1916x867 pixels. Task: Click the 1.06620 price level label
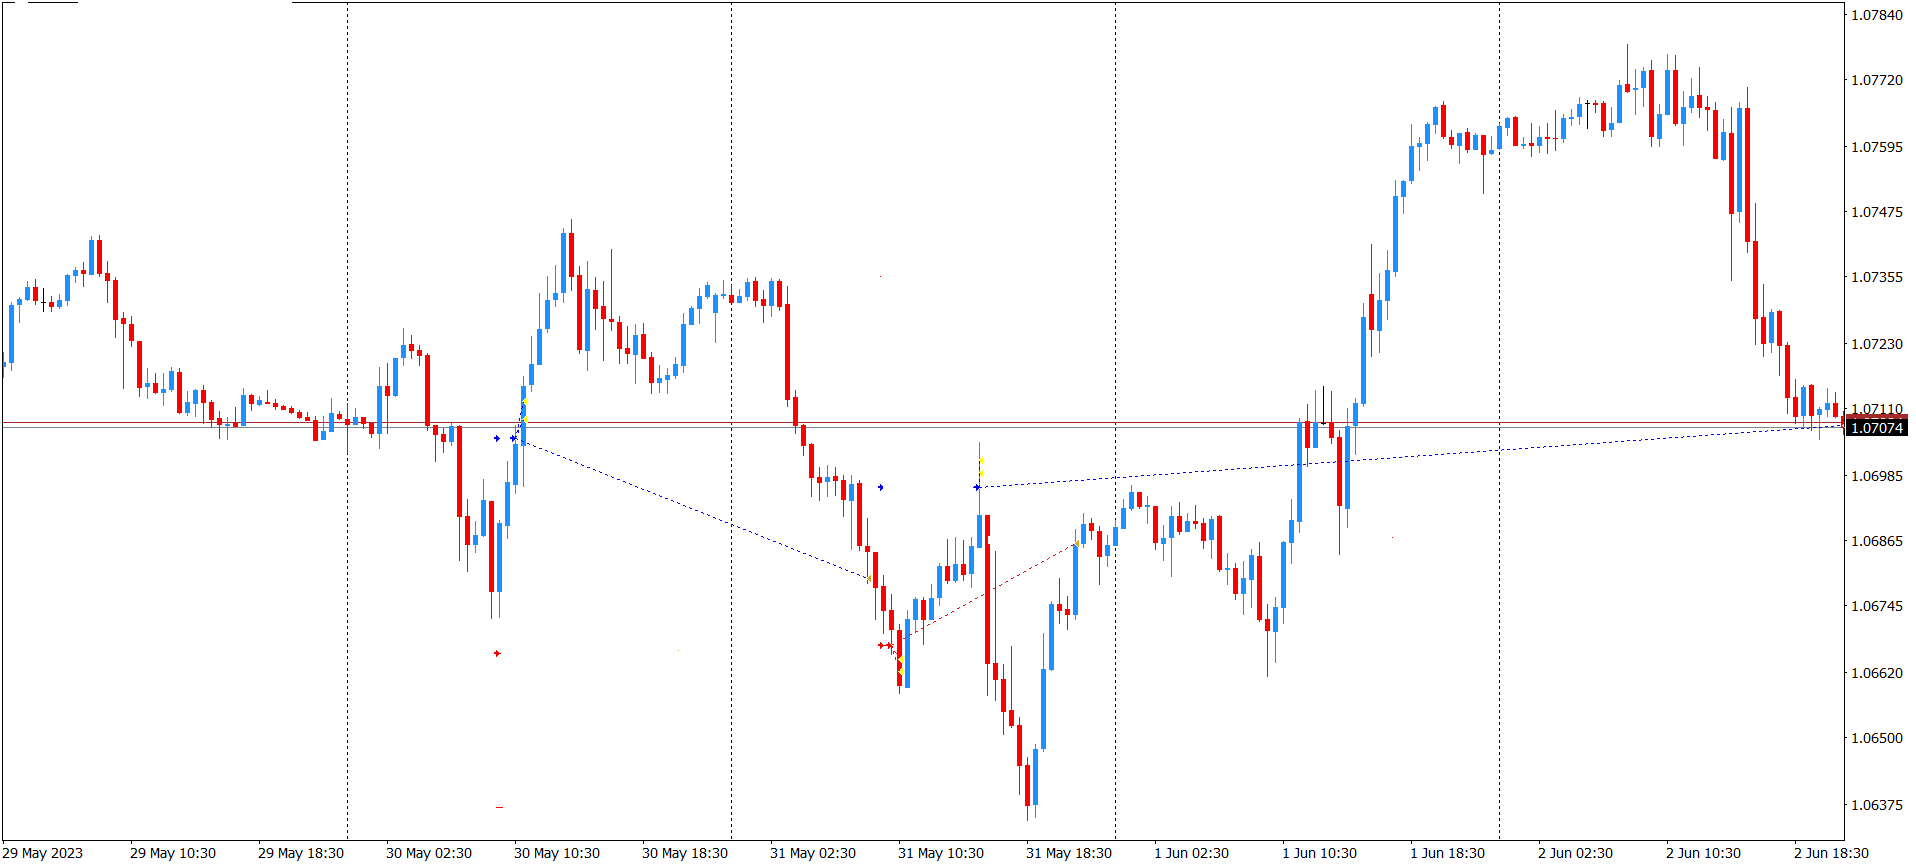1877,673
